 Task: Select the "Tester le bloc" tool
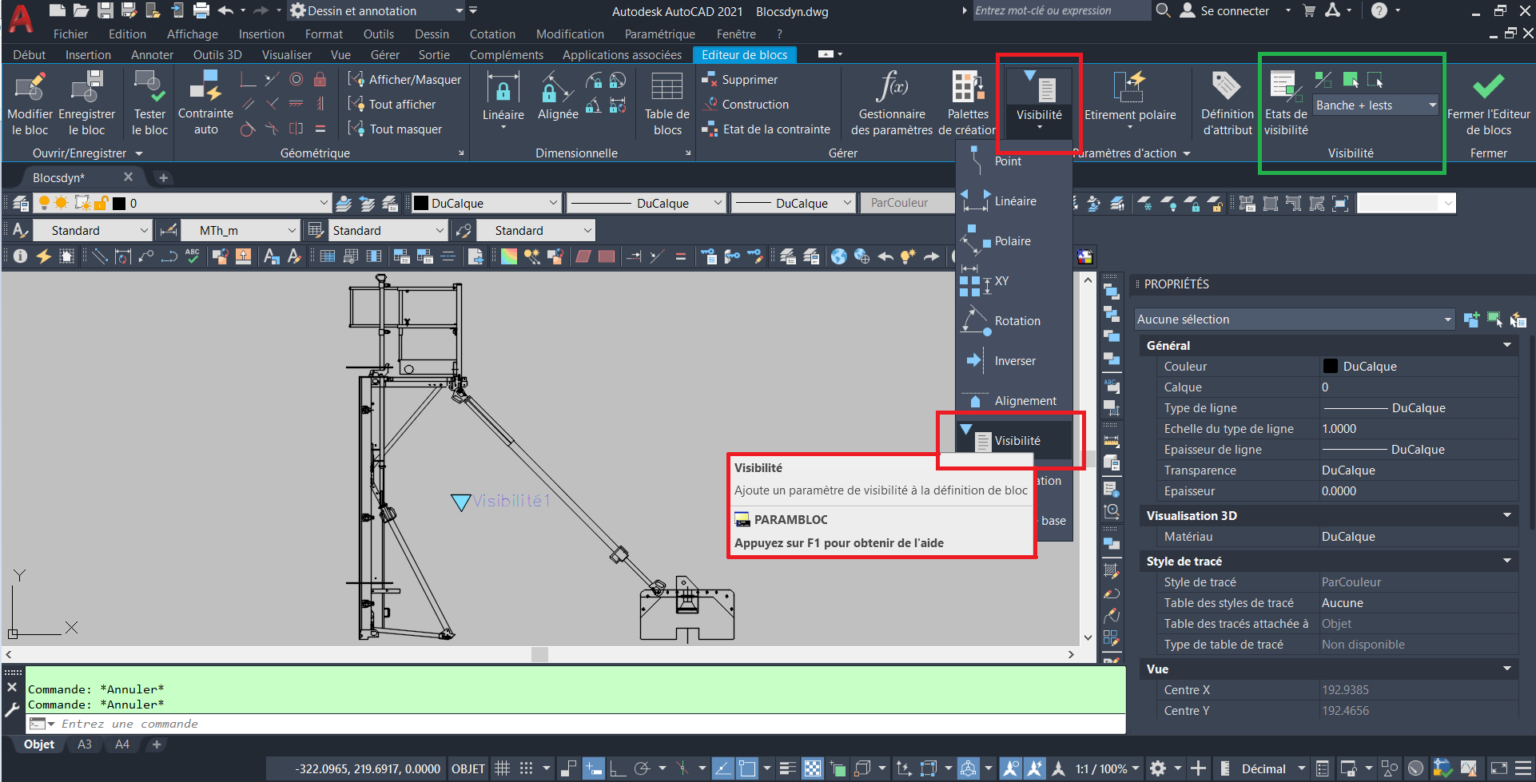point(149,100)
